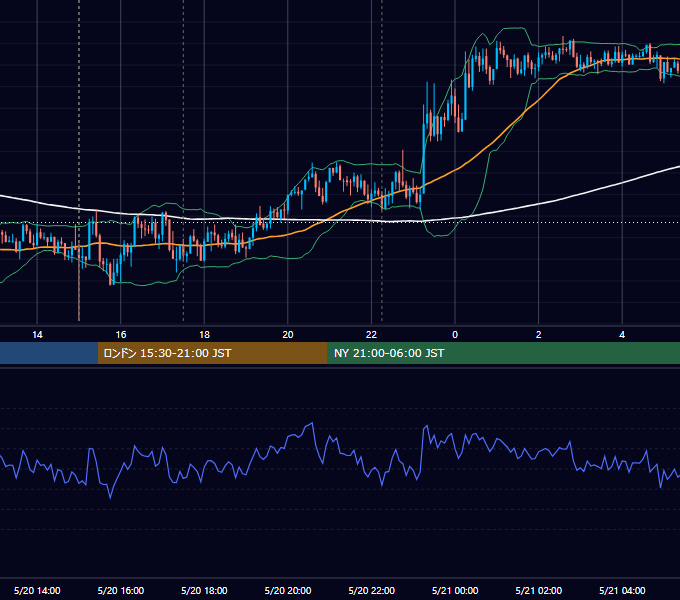
Task: Click the 5/21 04:00 date label
Action: [x=622, y=590]
